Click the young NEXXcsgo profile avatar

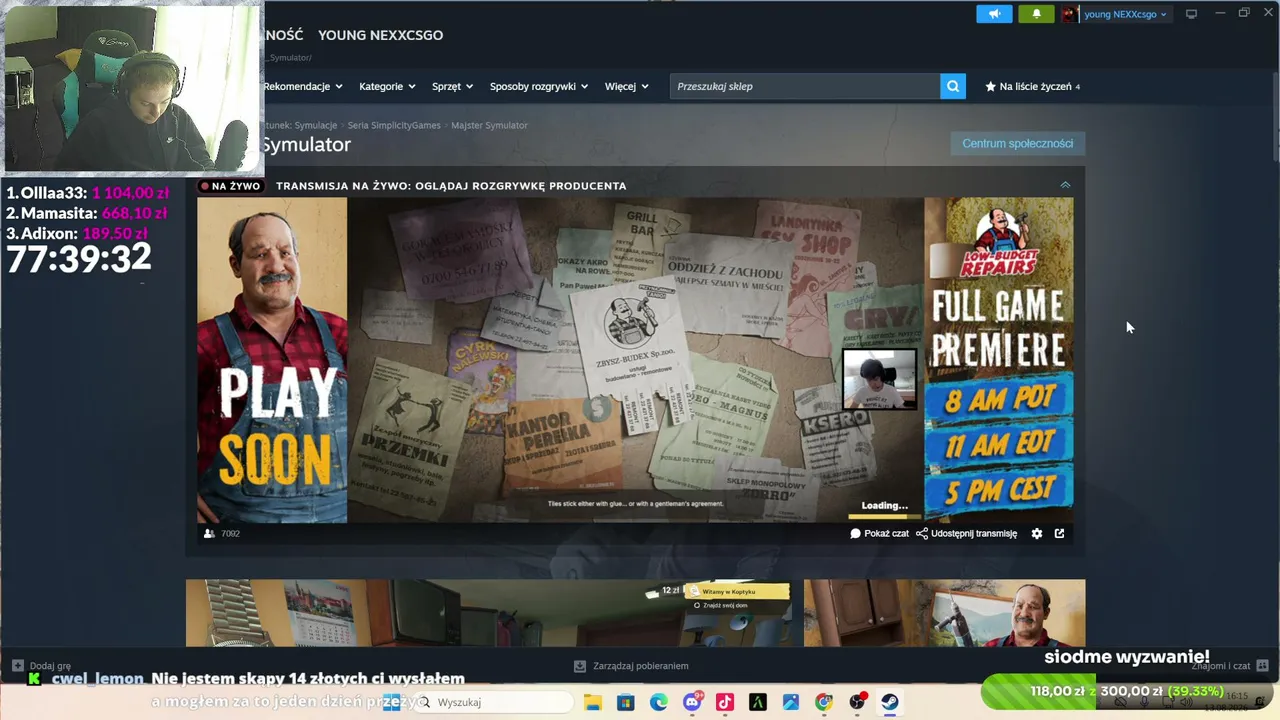(x=1070, y=14)
